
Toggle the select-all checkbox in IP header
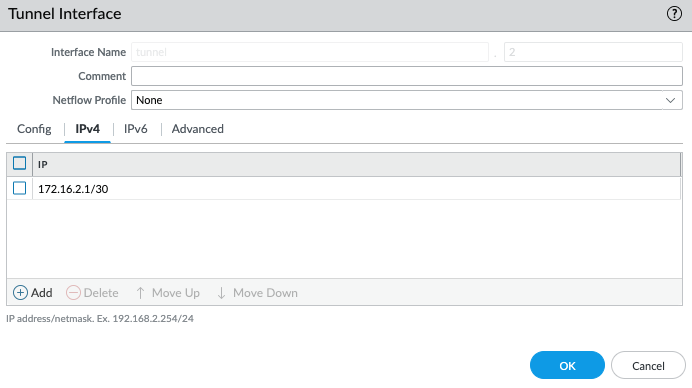(19, 163)
